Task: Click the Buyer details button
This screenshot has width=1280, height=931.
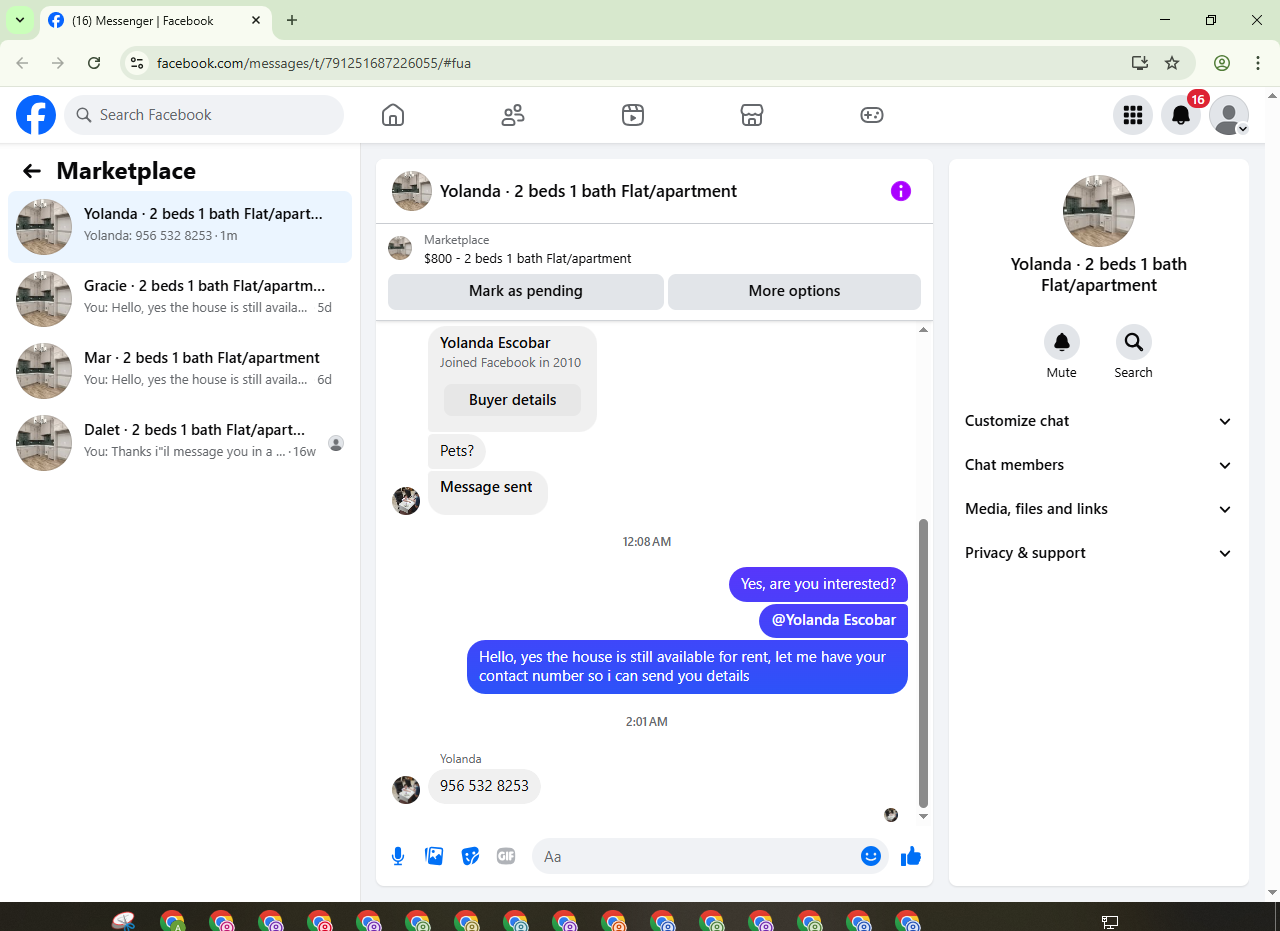Action: 512,400
